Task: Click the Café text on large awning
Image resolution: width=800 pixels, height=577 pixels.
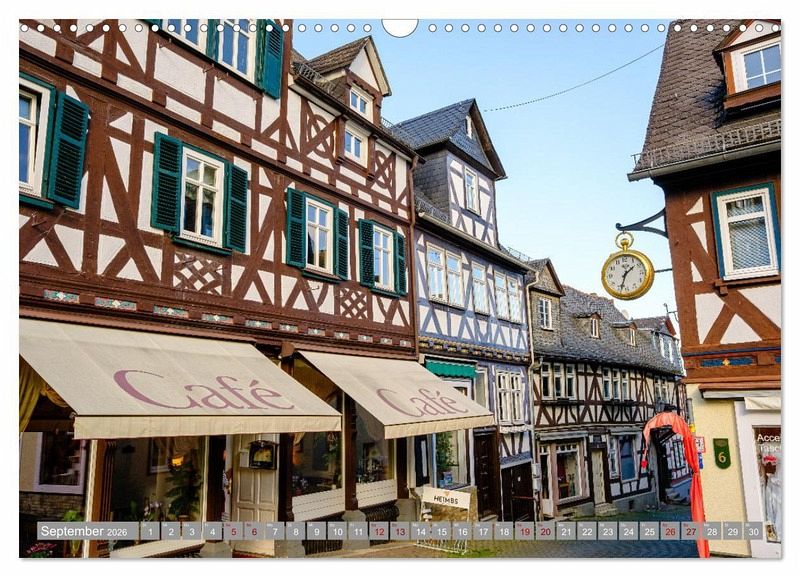Action: [203, 391]
